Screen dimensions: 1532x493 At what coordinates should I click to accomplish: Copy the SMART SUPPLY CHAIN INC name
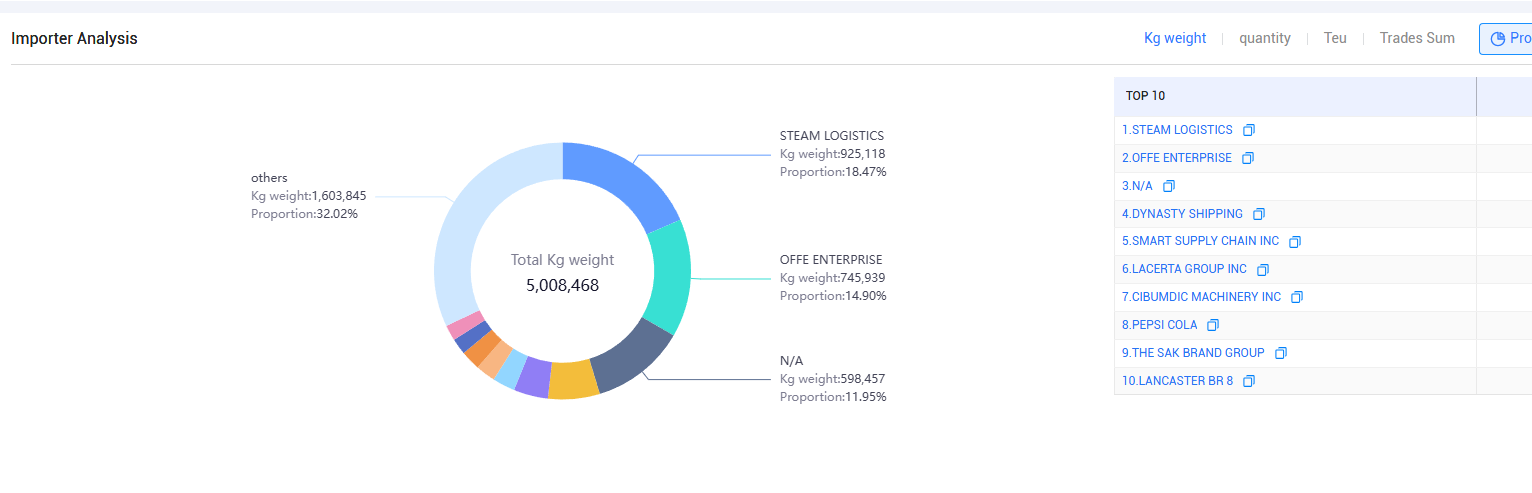tap(1295, 242)
